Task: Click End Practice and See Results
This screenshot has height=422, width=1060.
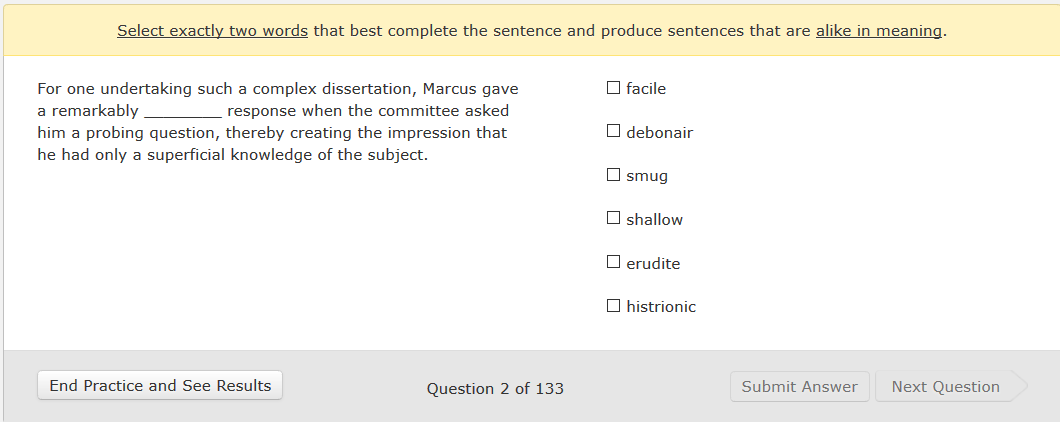Action: (x=160, y=386)
